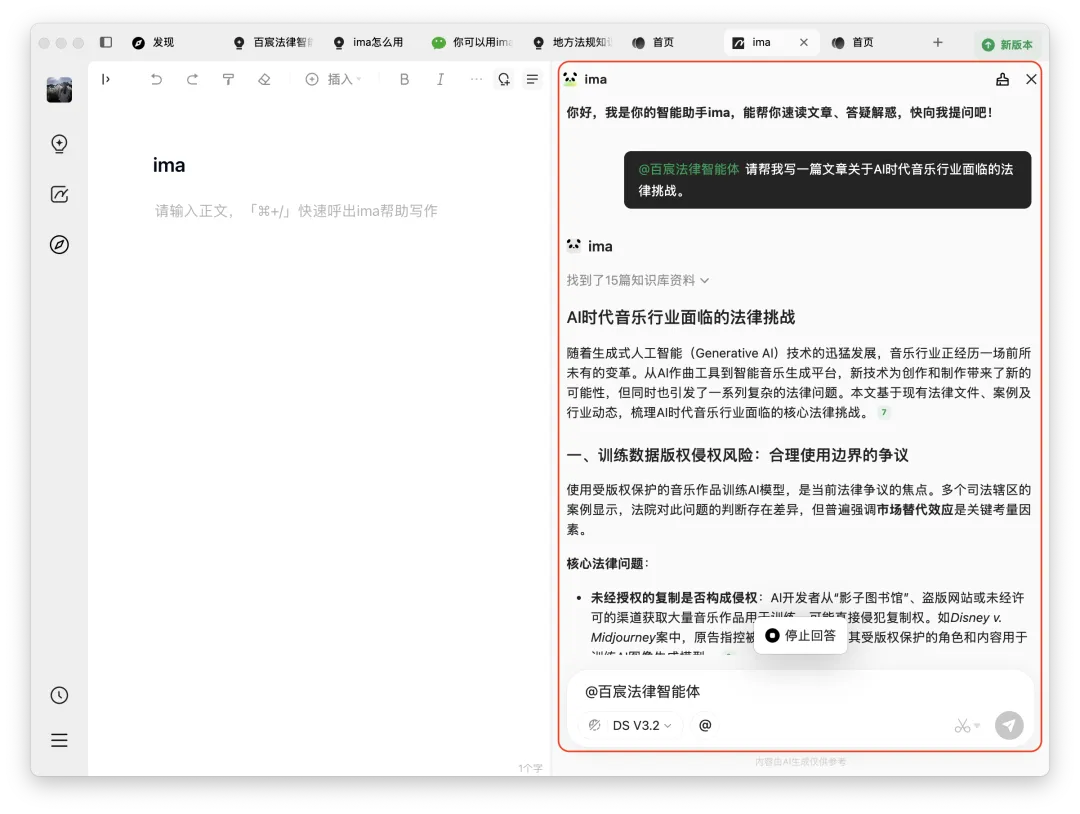Open the first 首页 tab
The height and width of the screenshot is (814, 1080).
click(x=654, y=43)
